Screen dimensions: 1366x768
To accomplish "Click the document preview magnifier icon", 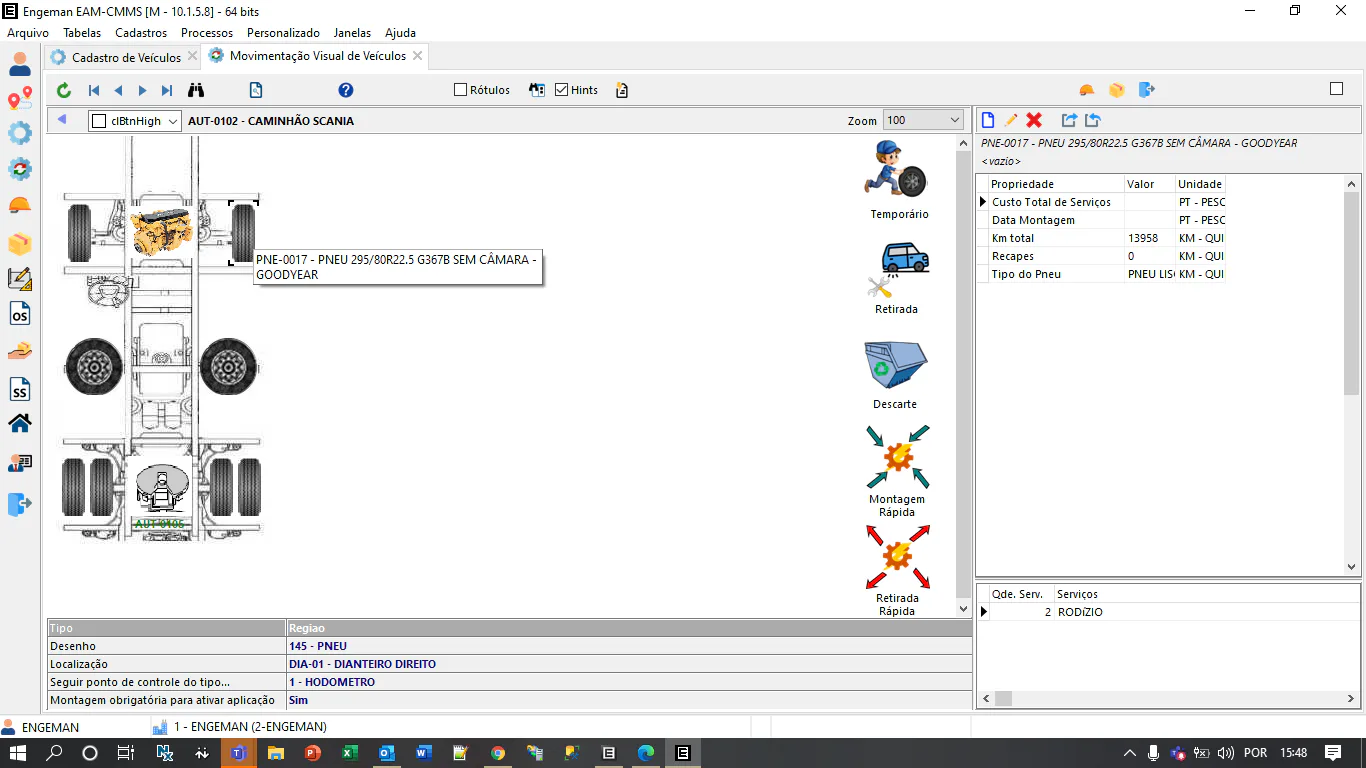I will tap(256, 90).
